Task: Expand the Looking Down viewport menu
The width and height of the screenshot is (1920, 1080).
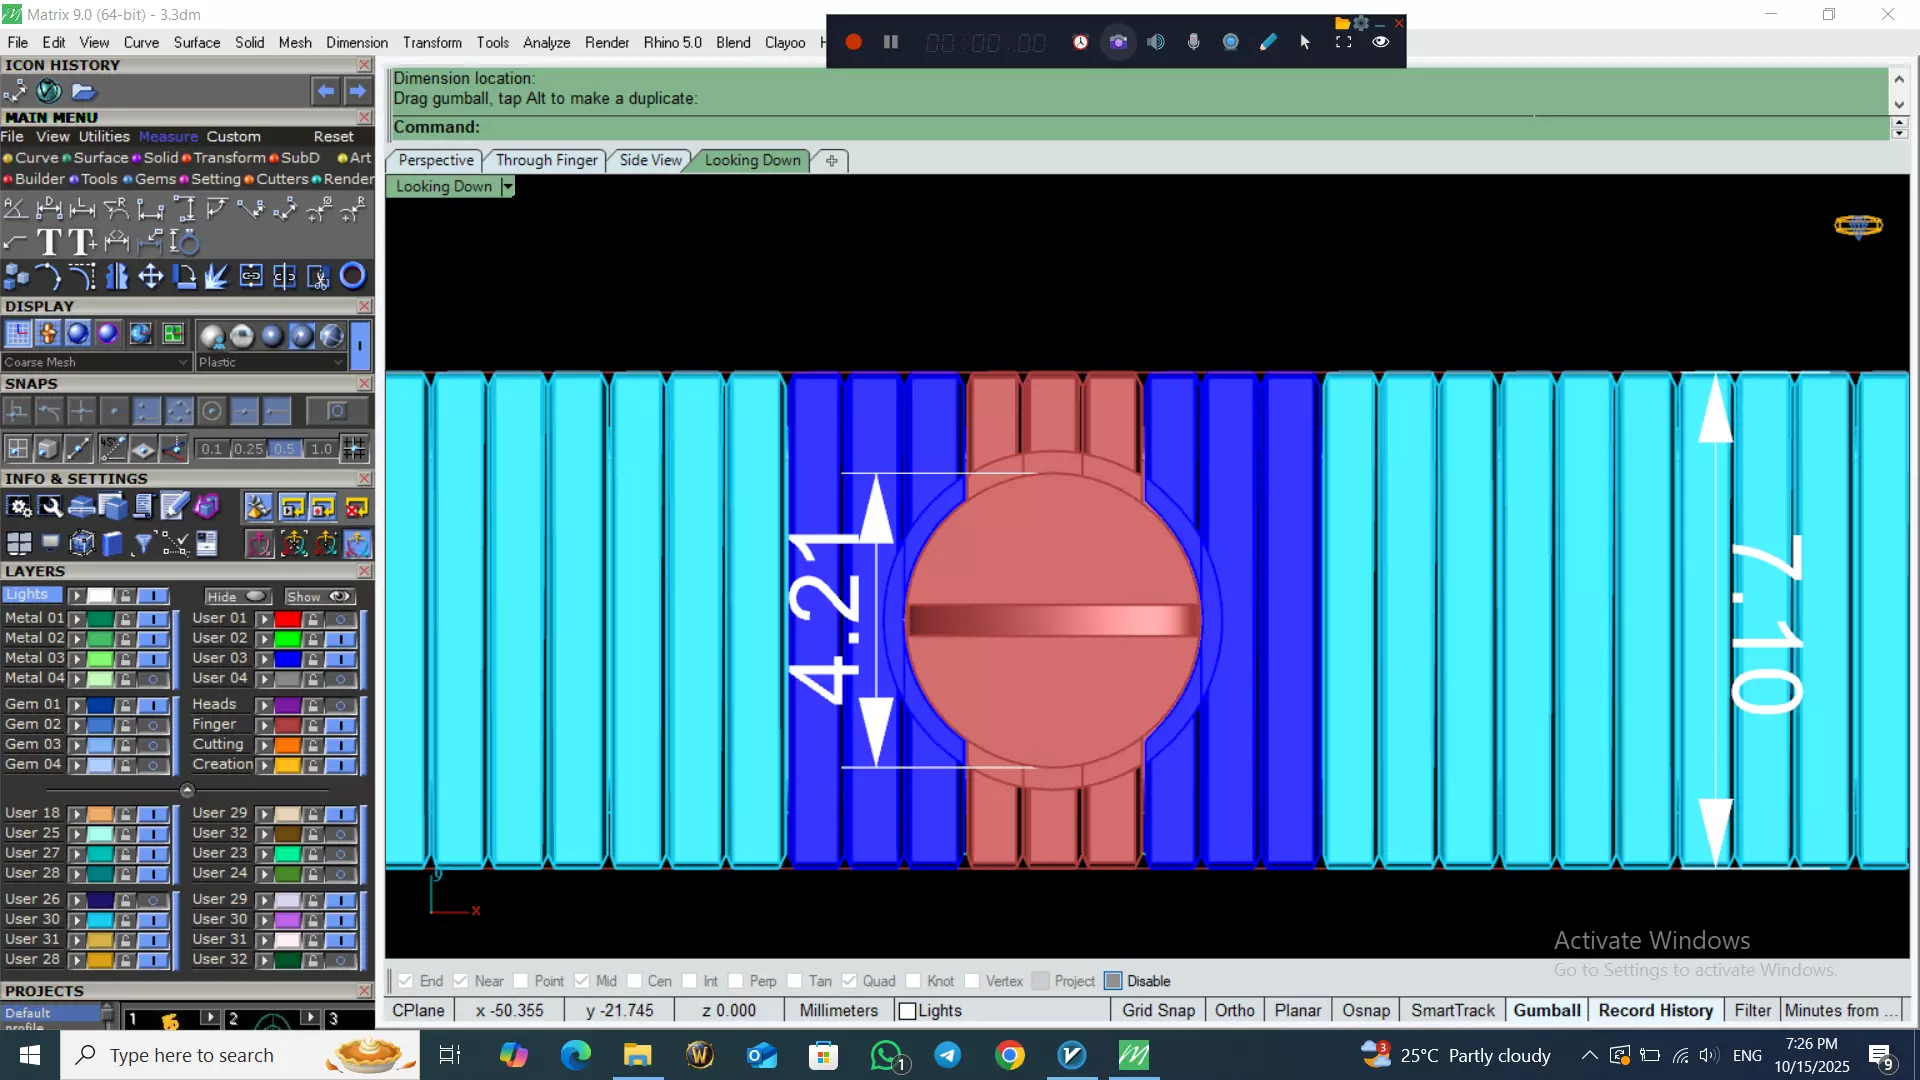Action: click(508, 187)
